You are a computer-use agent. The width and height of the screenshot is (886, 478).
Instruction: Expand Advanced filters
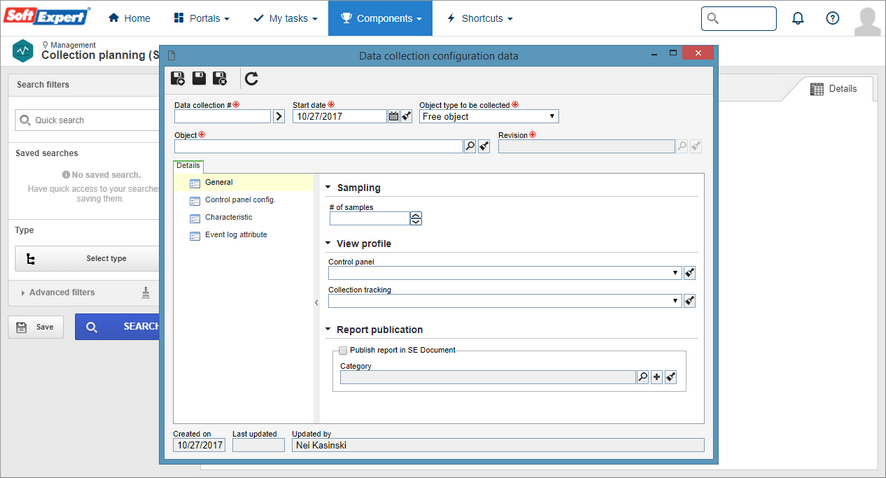click(58, 293)
